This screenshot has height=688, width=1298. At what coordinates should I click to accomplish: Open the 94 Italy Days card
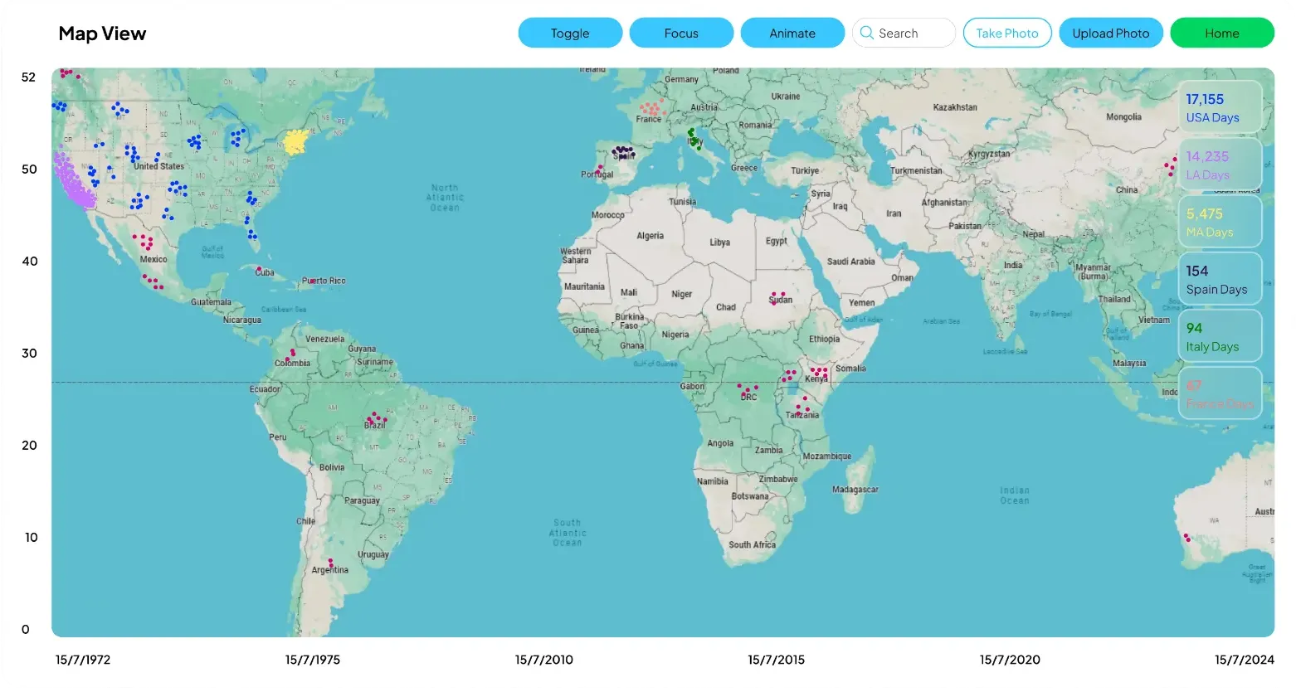pos(1219,337)
